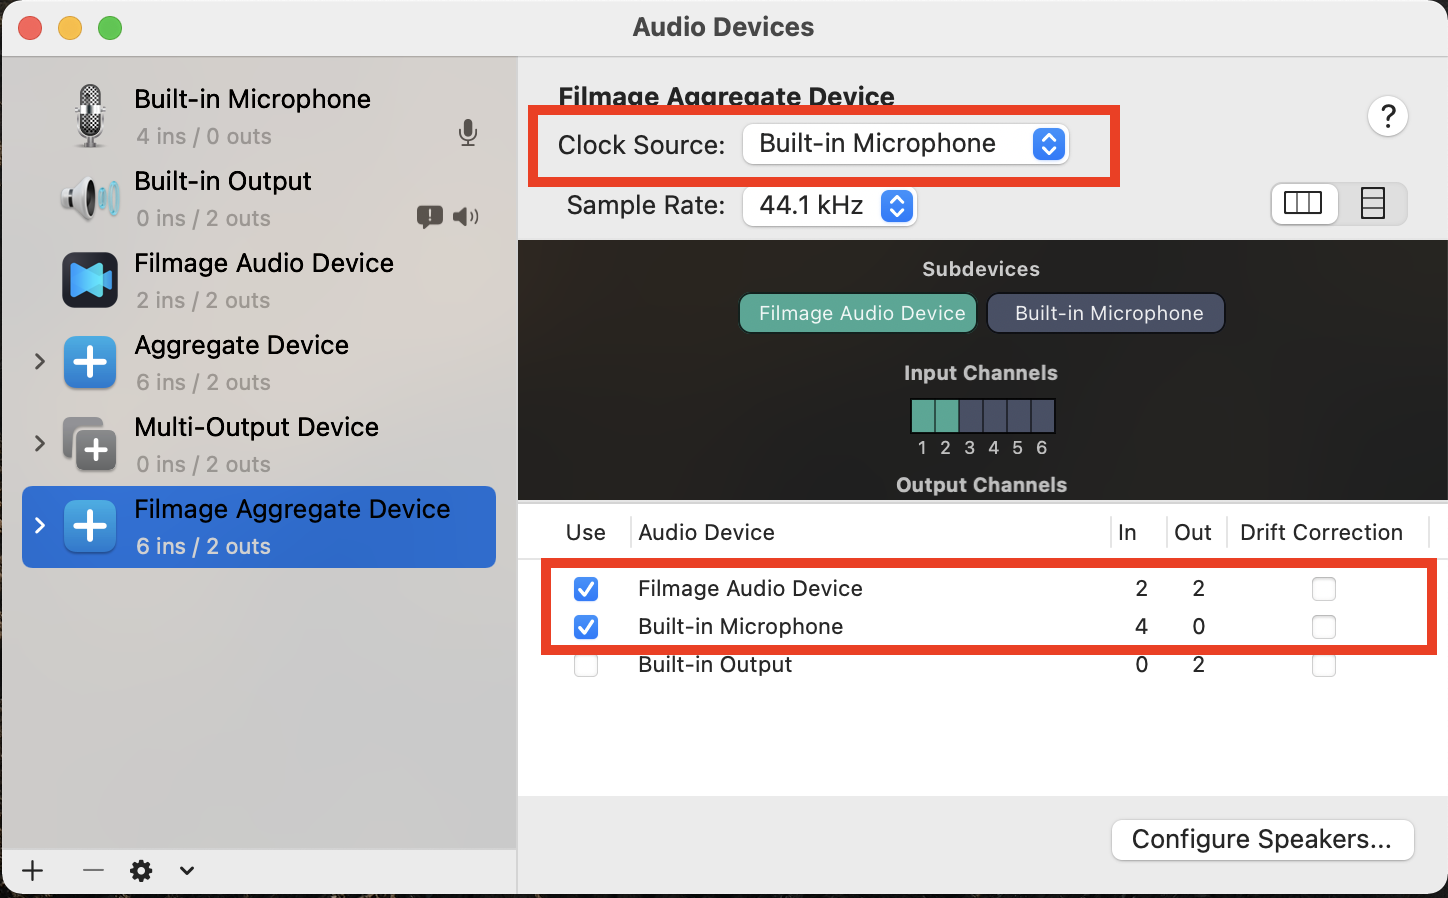1448x898 pixels.
Task: Expand the Aggregate Device disclosure arrow
Action: (40, 361)
